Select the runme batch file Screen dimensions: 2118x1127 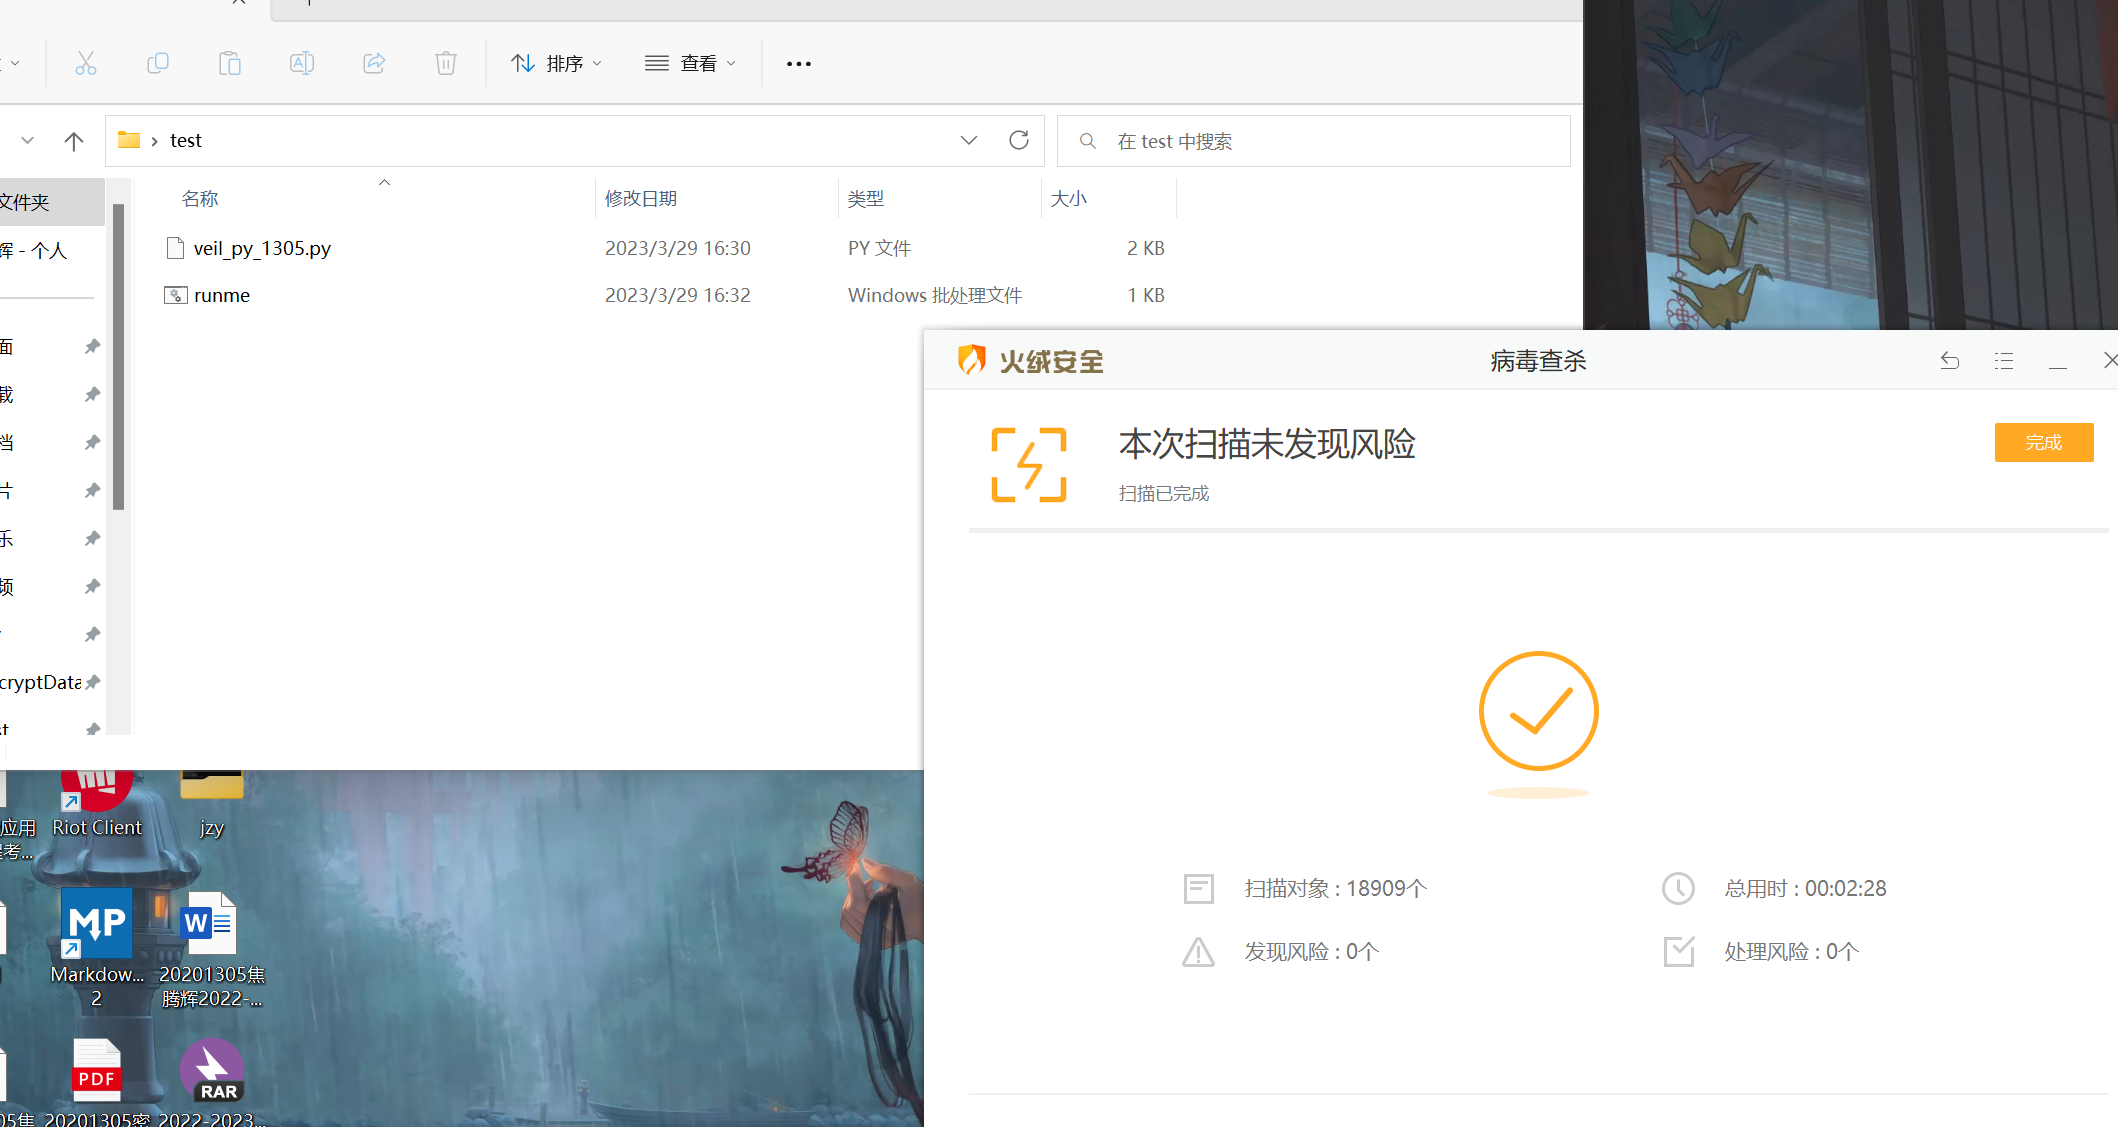point(222,295)
